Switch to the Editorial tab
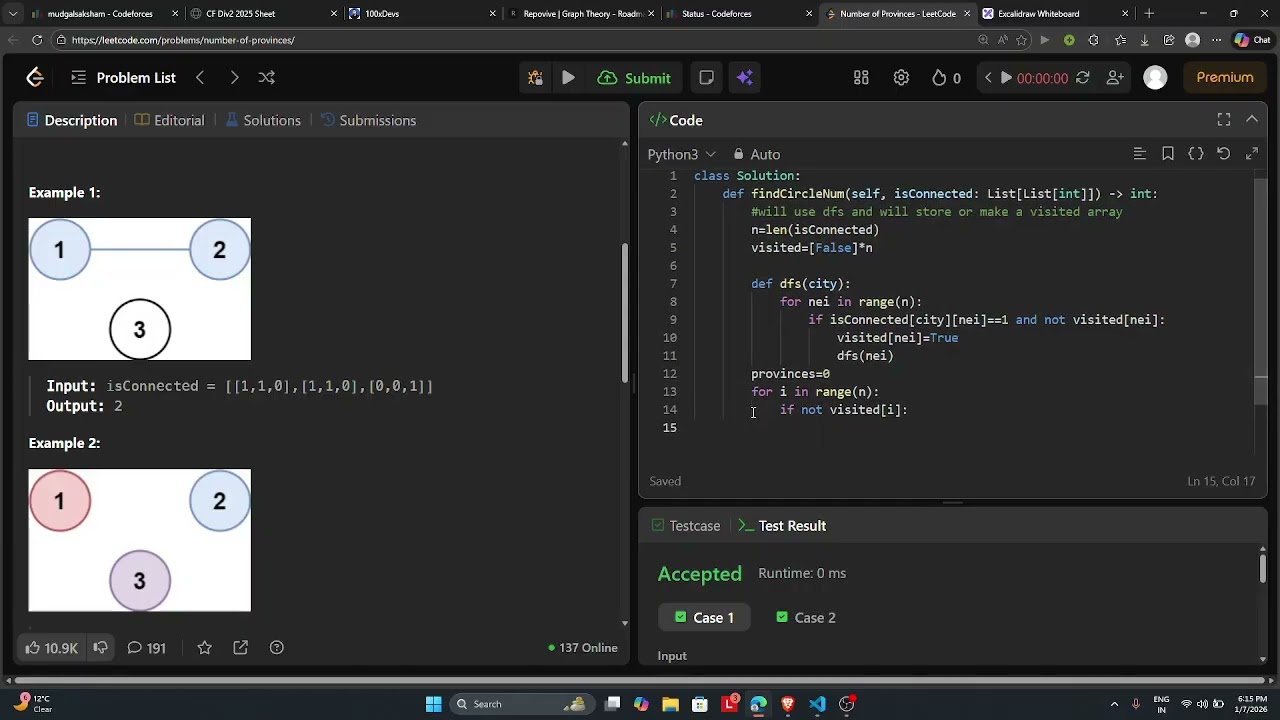 pos(169,120)
